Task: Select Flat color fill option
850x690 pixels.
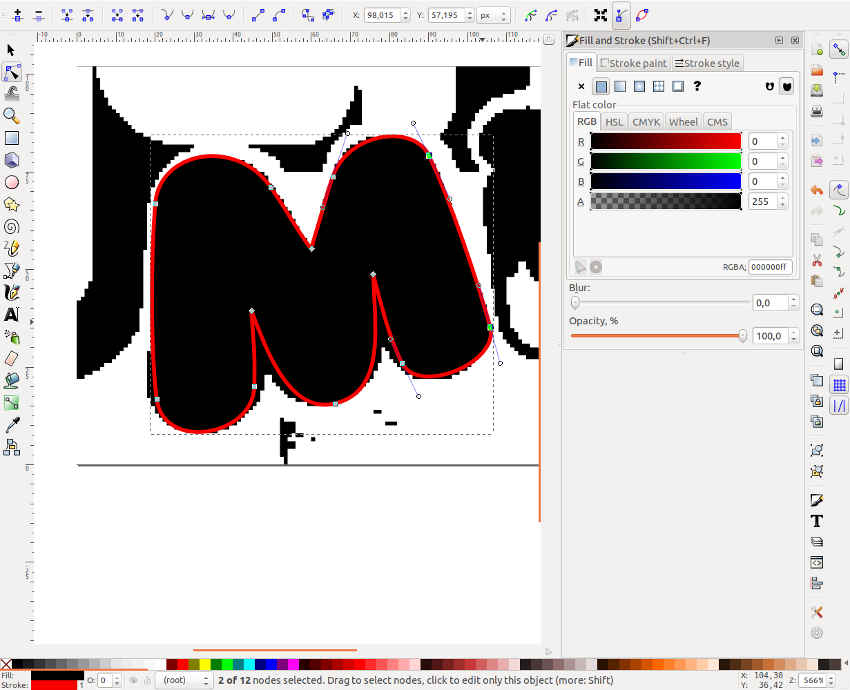Action: pyautogui.click(x=601, y=86)
